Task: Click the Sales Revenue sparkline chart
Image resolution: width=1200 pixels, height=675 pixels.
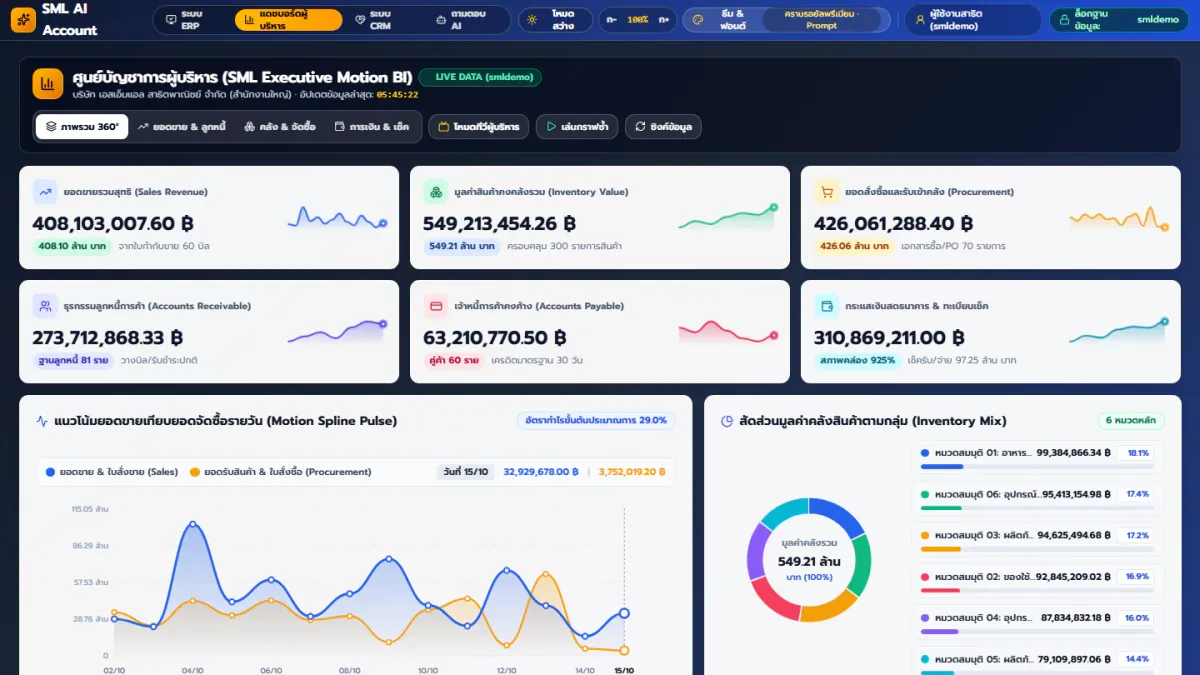Action: click(x=337, y=217)
